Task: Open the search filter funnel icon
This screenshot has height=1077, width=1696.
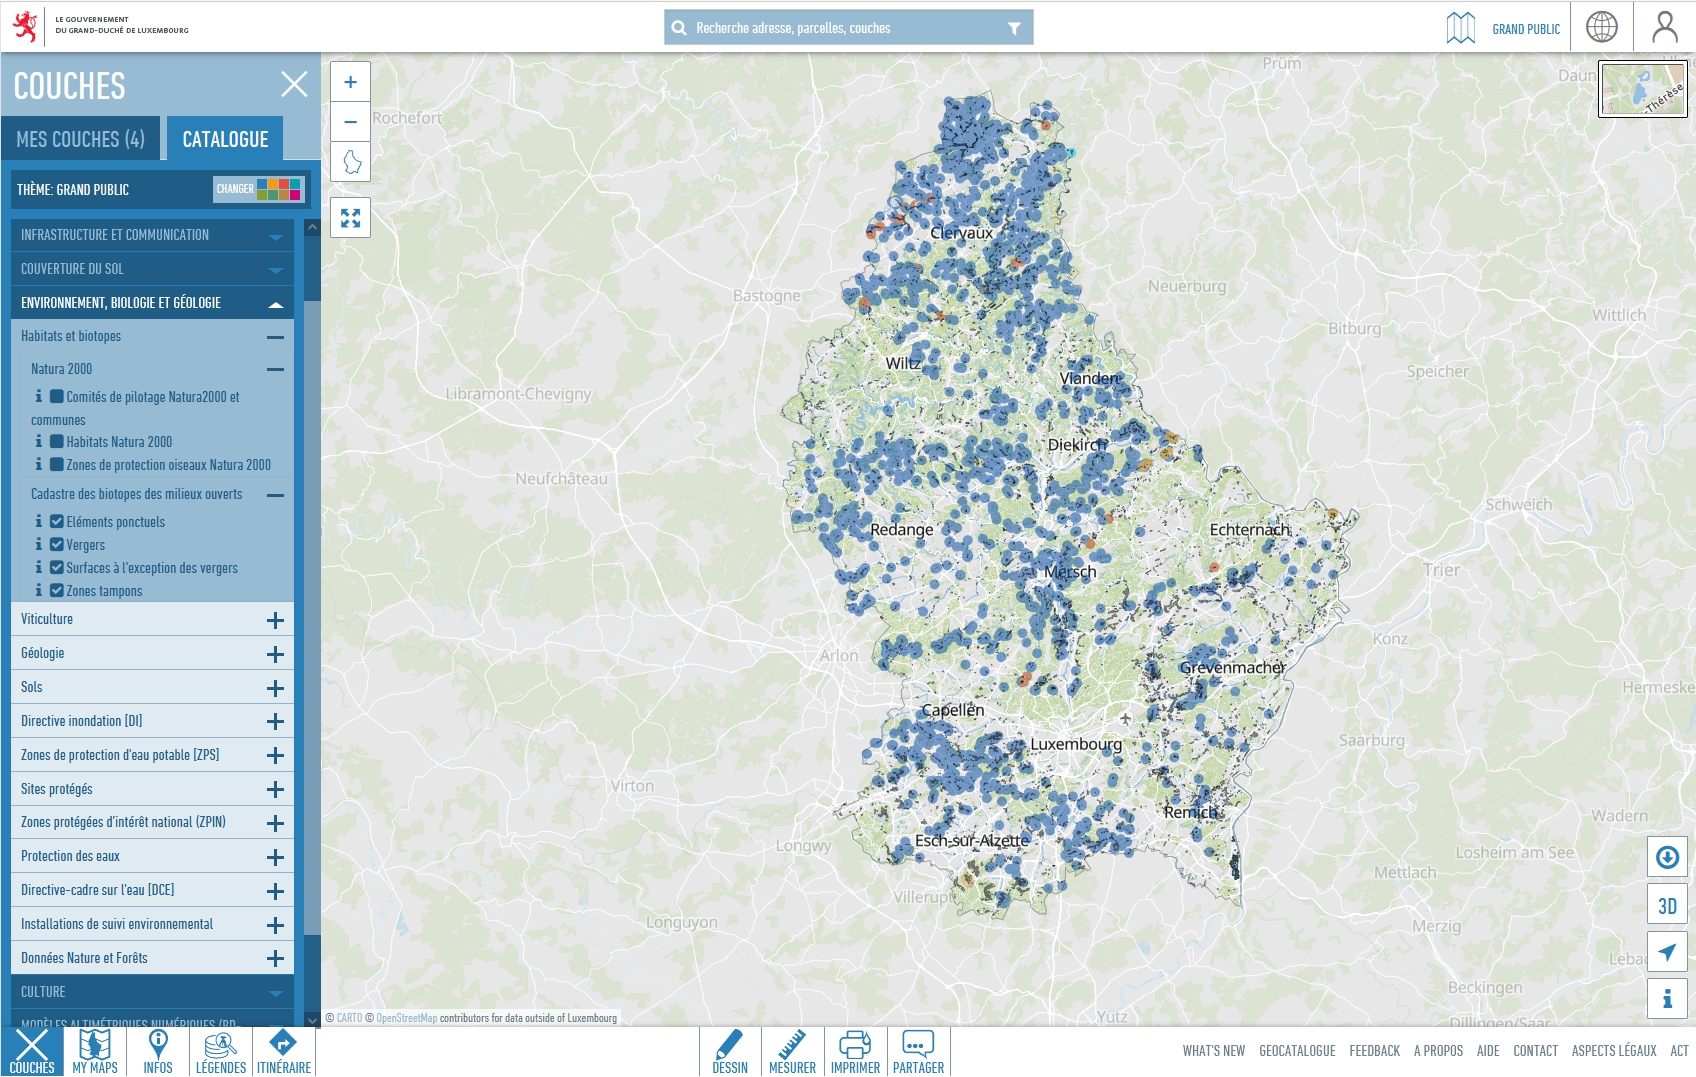Action: [x=1014, y=28]
